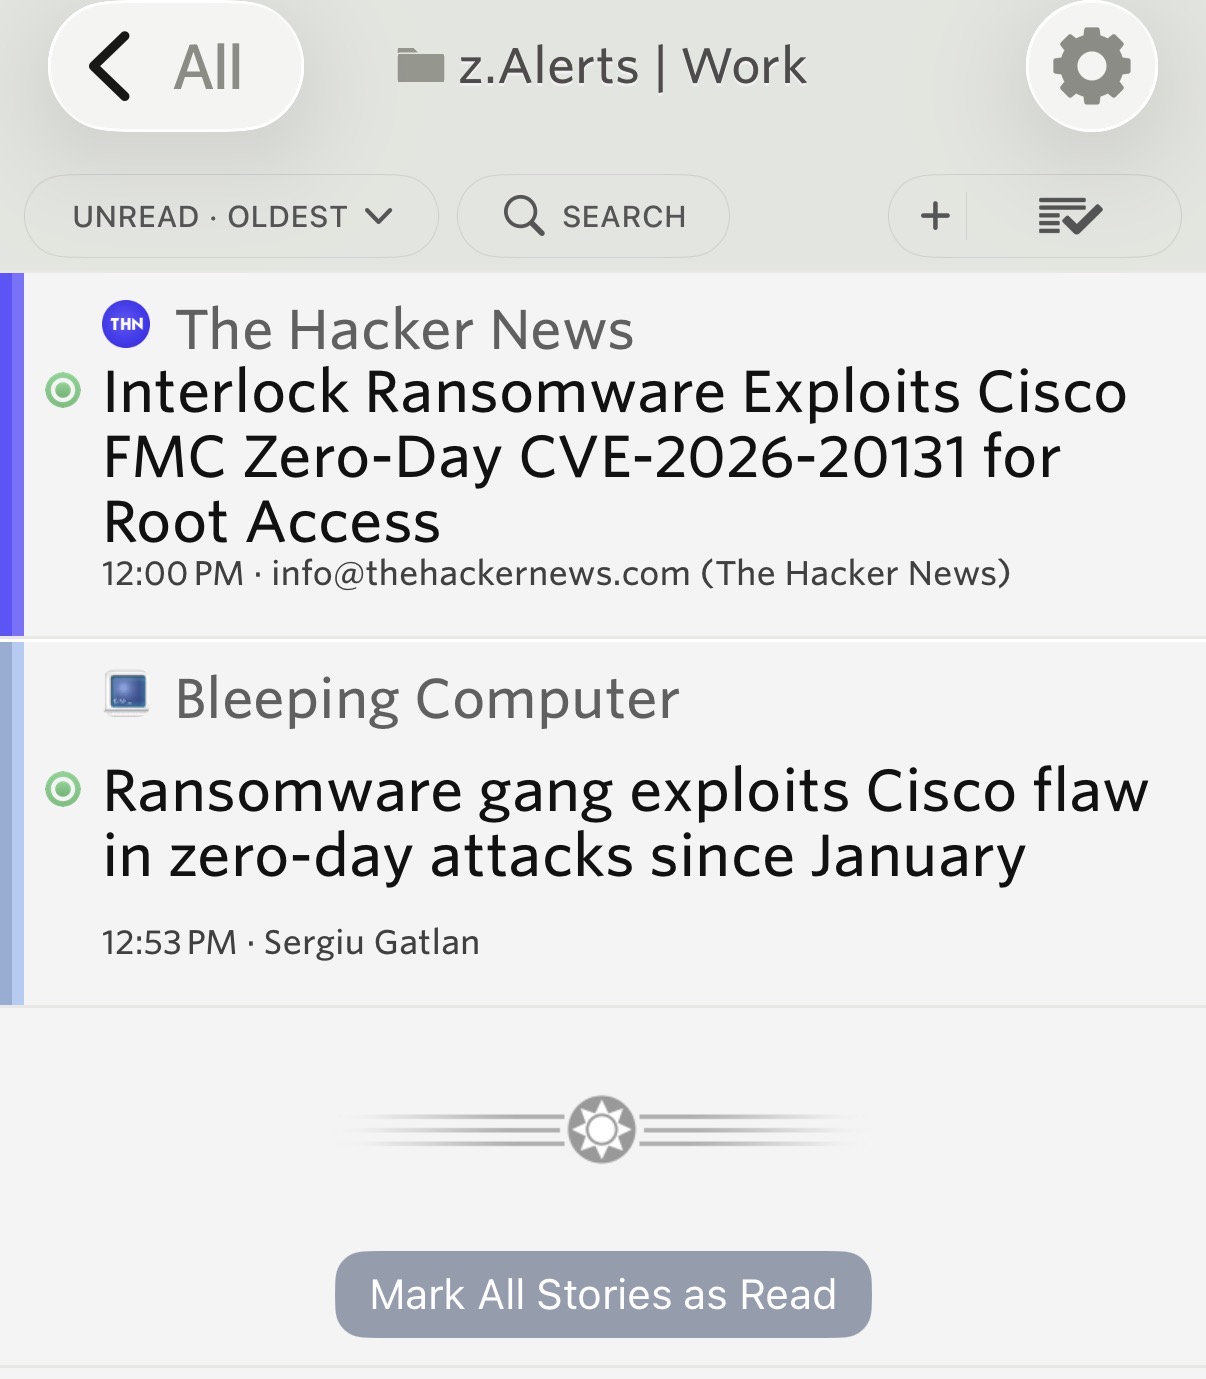Tap the plus icon in toolbar
1206x1379 pixels.
click(934, 215)
